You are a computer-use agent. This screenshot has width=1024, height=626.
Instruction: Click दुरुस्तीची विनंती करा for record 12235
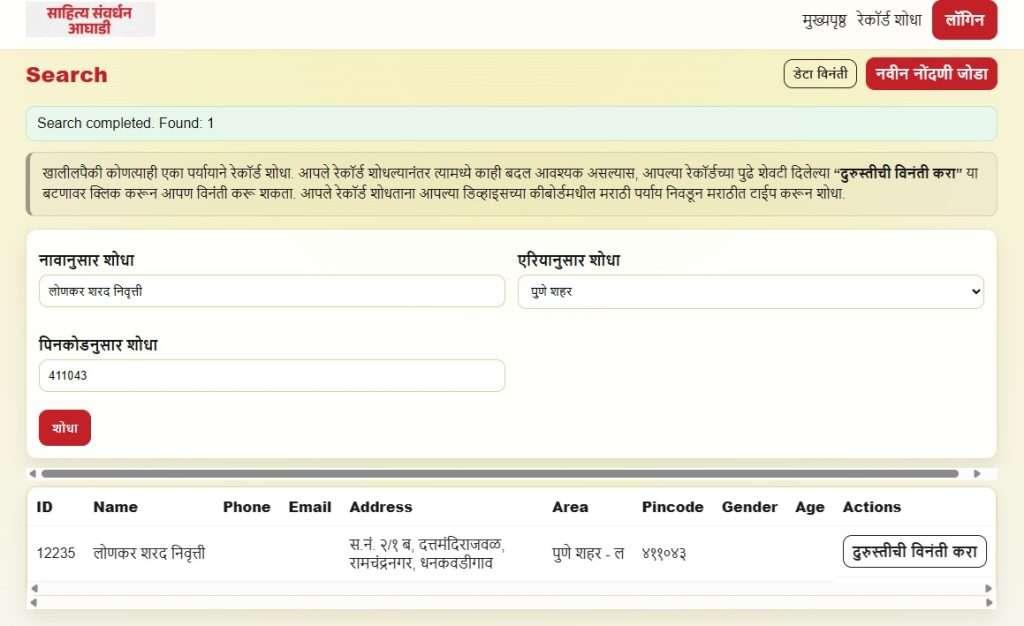[914, 552]
